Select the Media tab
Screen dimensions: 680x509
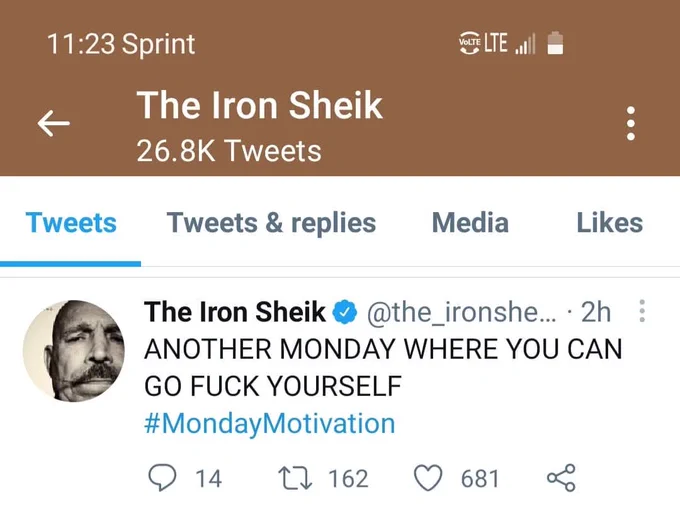point(470,223)
